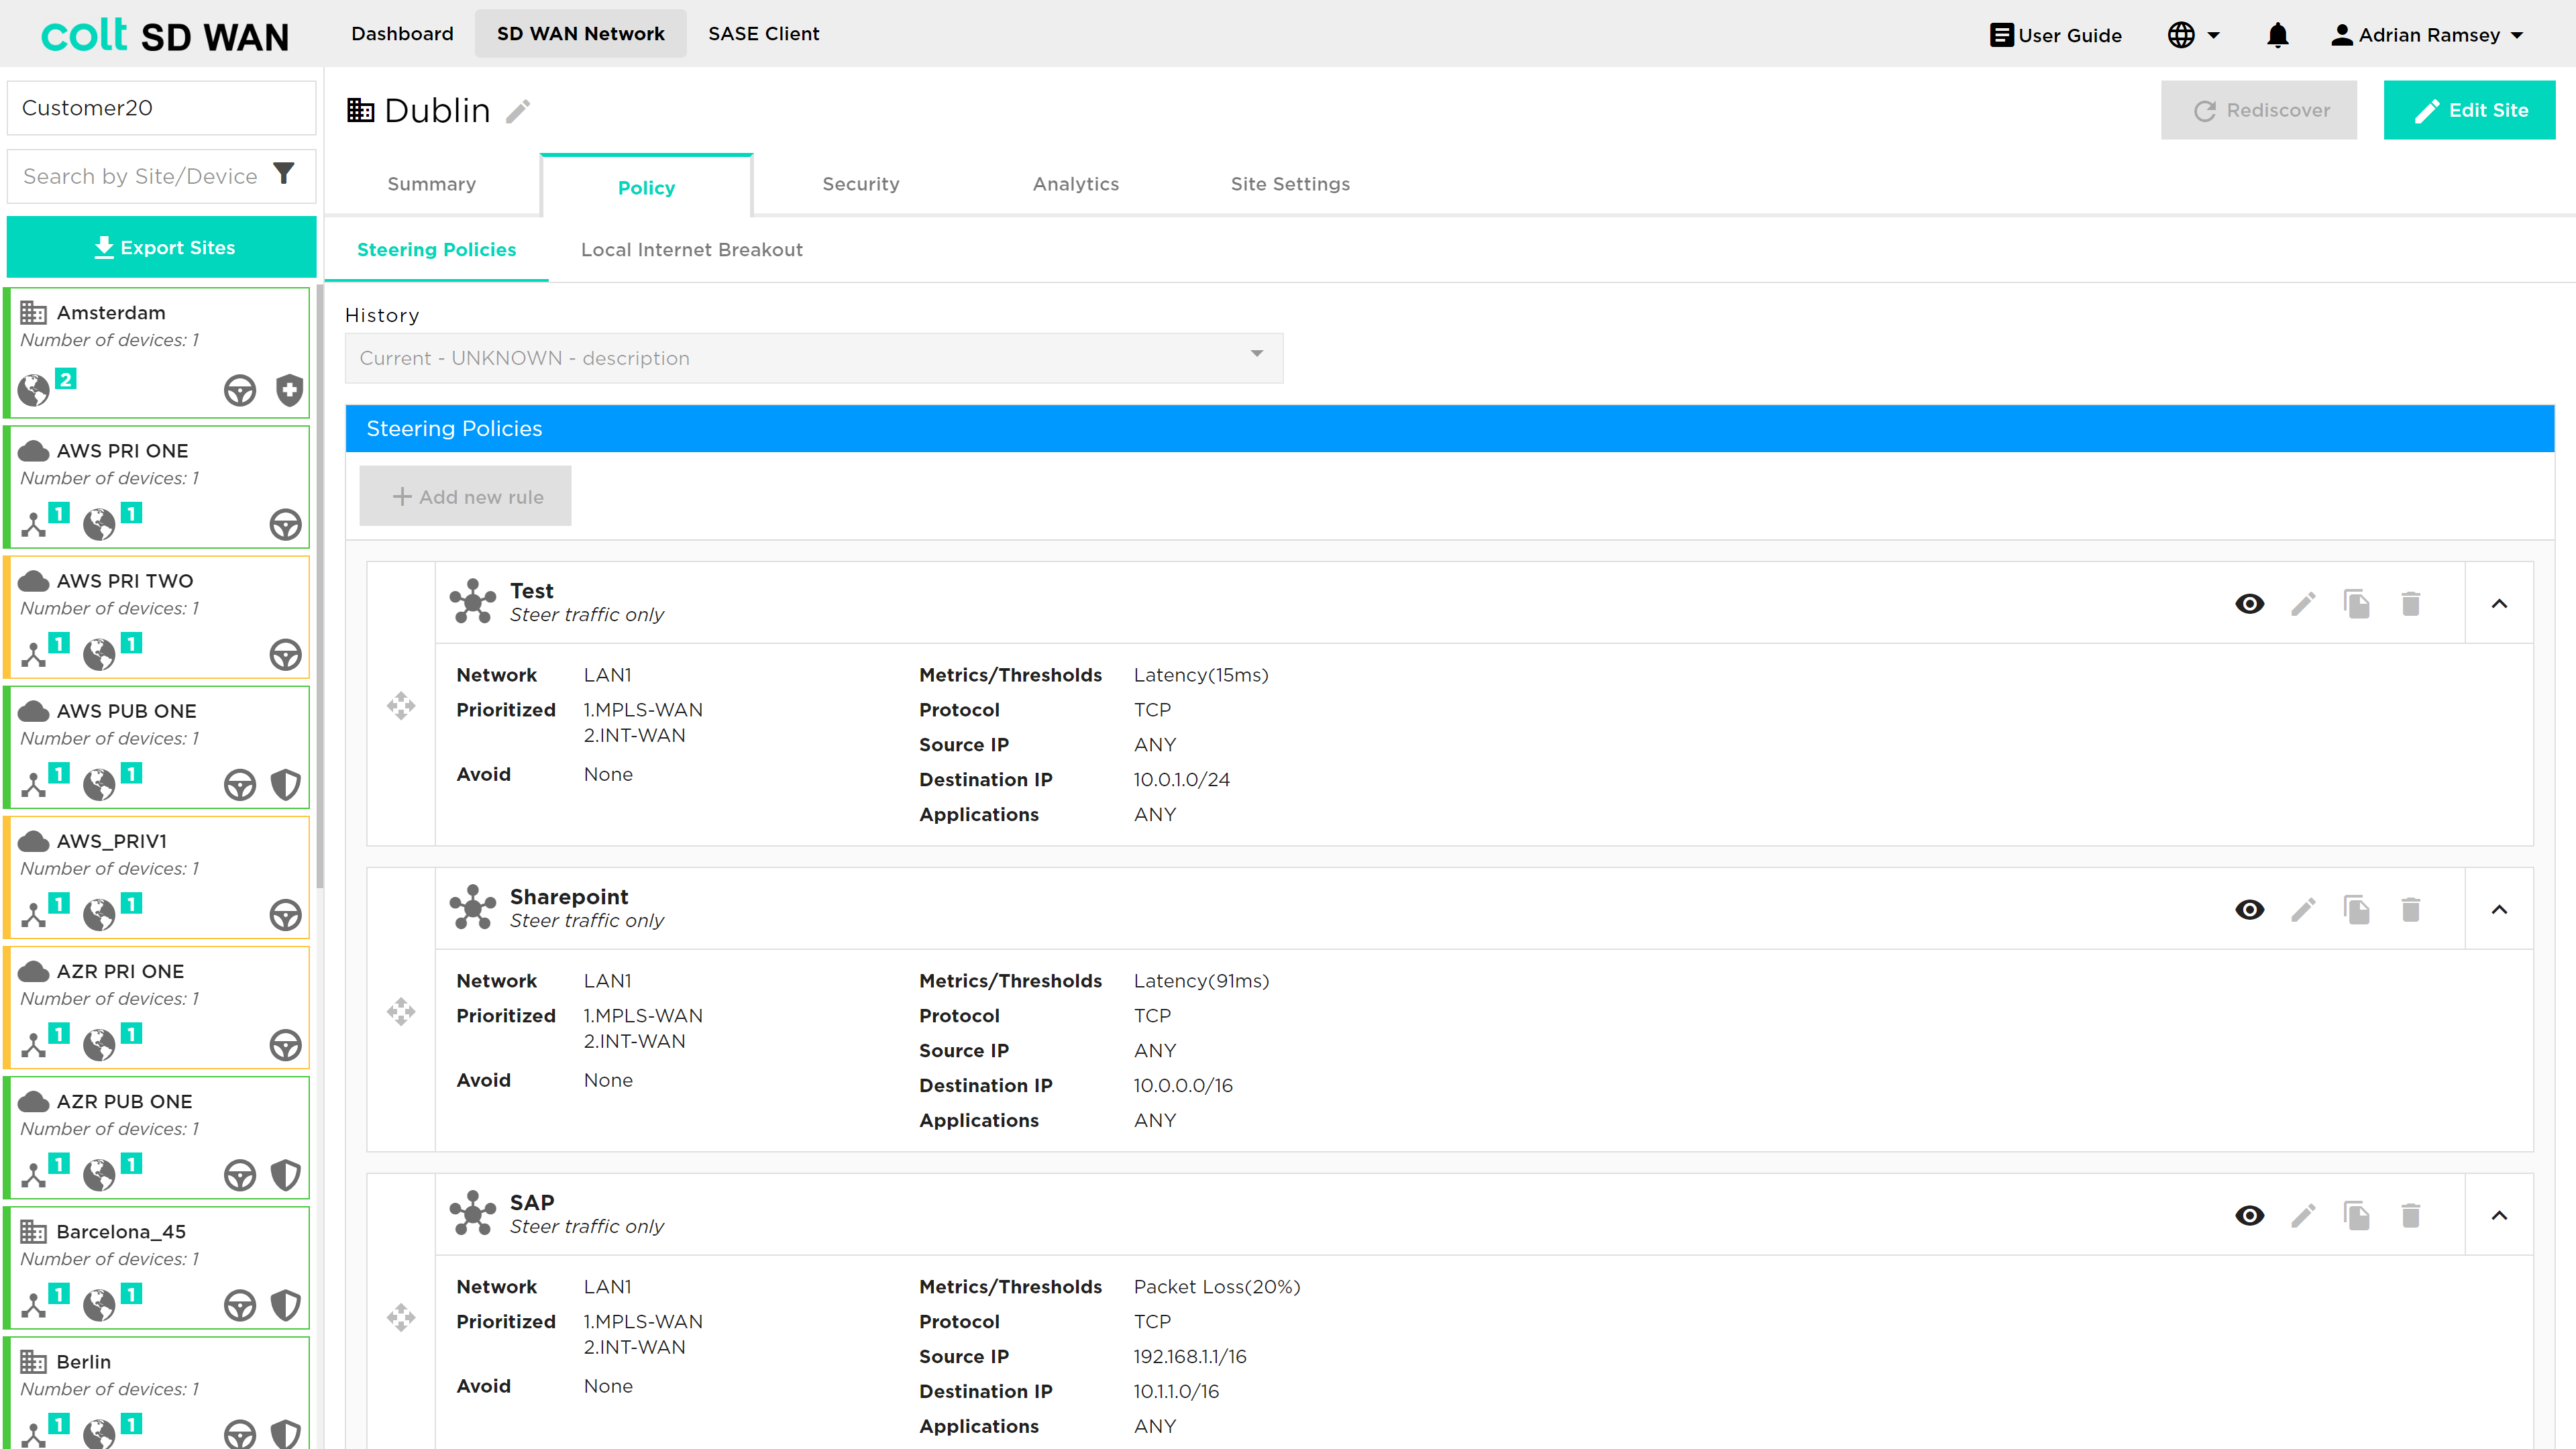Click AZR PRI ONE network topology icon
The width and height of the screenshot is (2576, 1449).
click(34, 1044)
